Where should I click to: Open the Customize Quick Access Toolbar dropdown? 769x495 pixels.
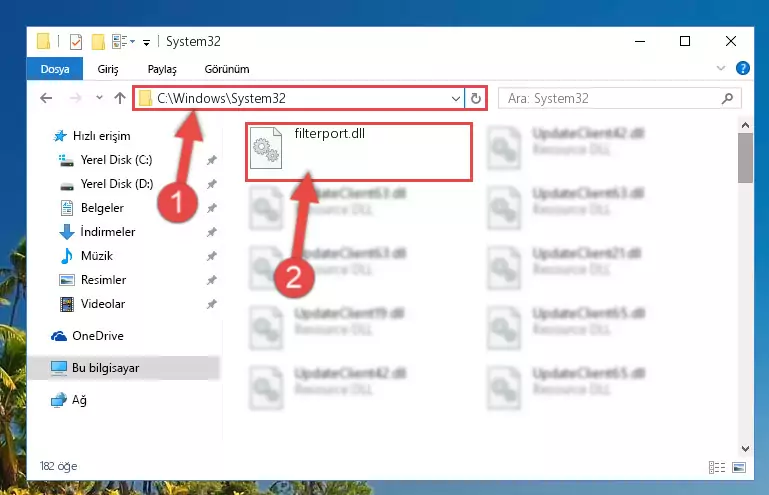tap(146, 43)
